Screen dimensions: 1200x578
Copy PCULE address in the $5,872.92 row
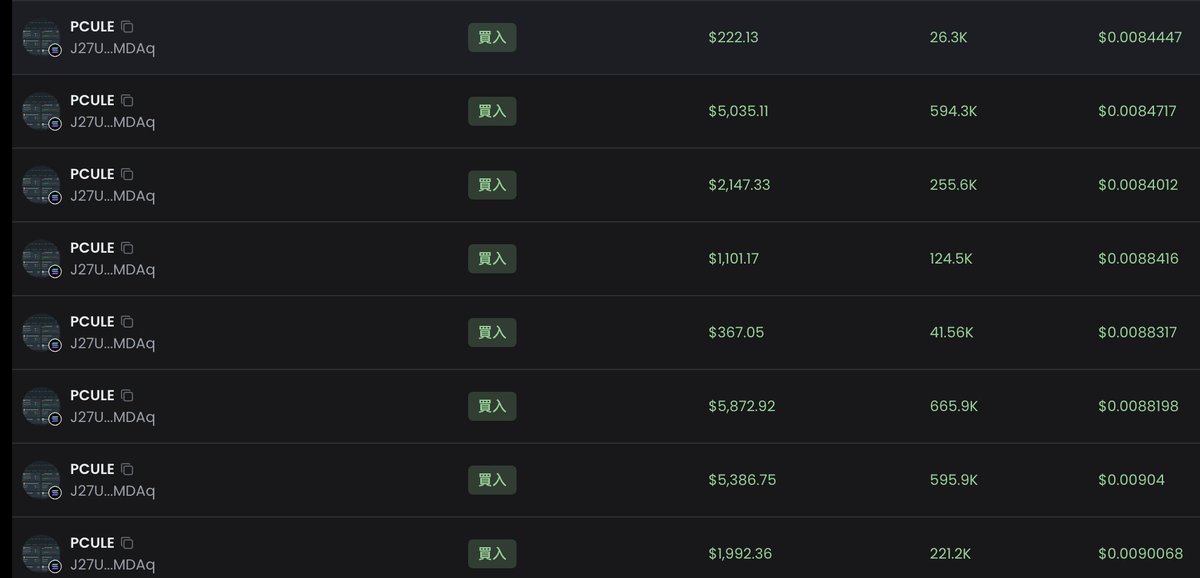pyautogui.click(x=127, y=396)
